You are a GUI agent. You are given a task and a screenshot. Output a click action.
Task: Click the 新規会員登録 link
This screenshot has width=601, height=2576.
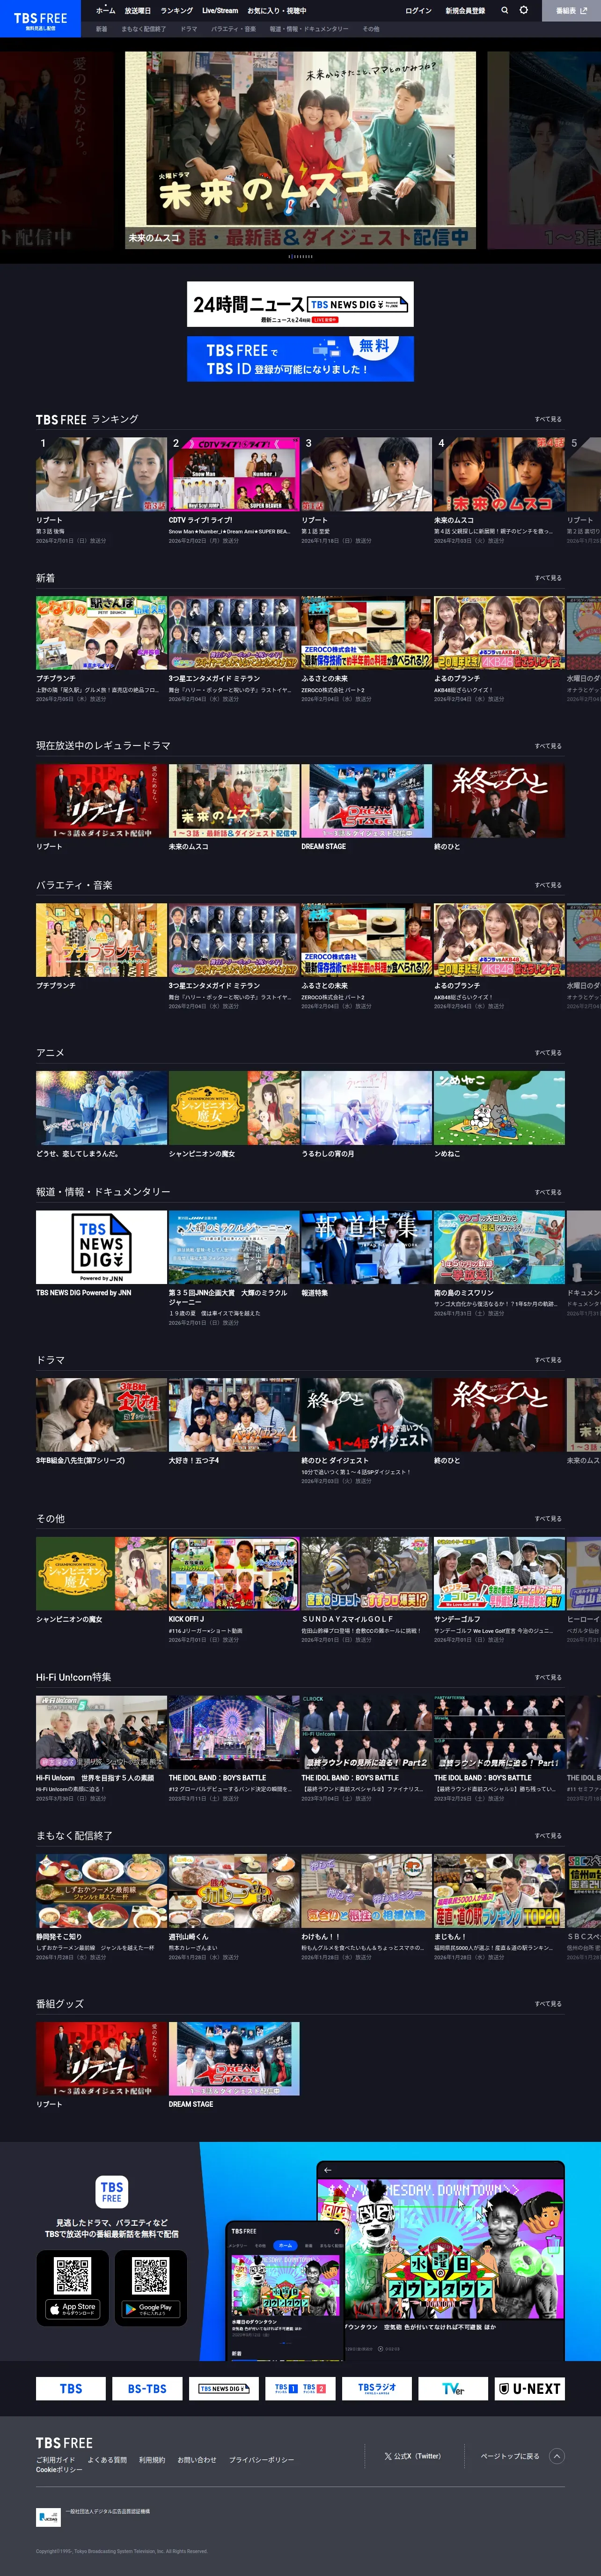tap(465, 10)
